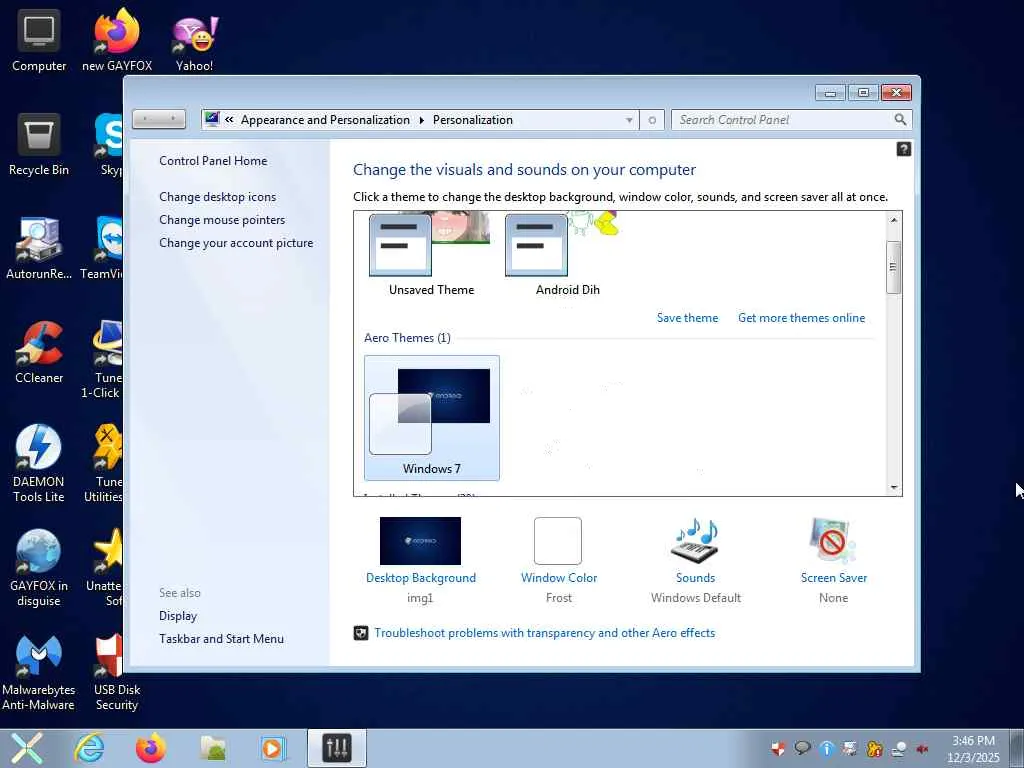This screenshot has height=768, width=1024.
Task: Select the Recycle Bin desktop icon
Action: (x=39, y=144)
